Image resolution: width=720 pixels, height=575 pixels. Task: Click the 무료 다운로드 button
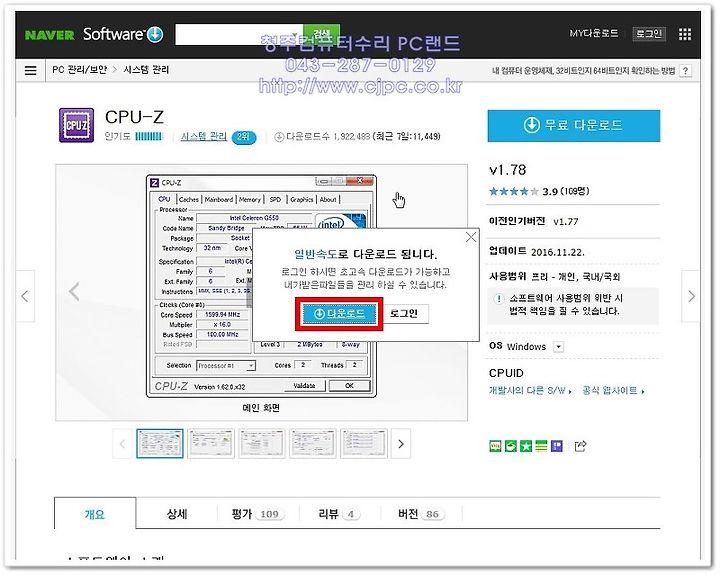pos(574,125)
